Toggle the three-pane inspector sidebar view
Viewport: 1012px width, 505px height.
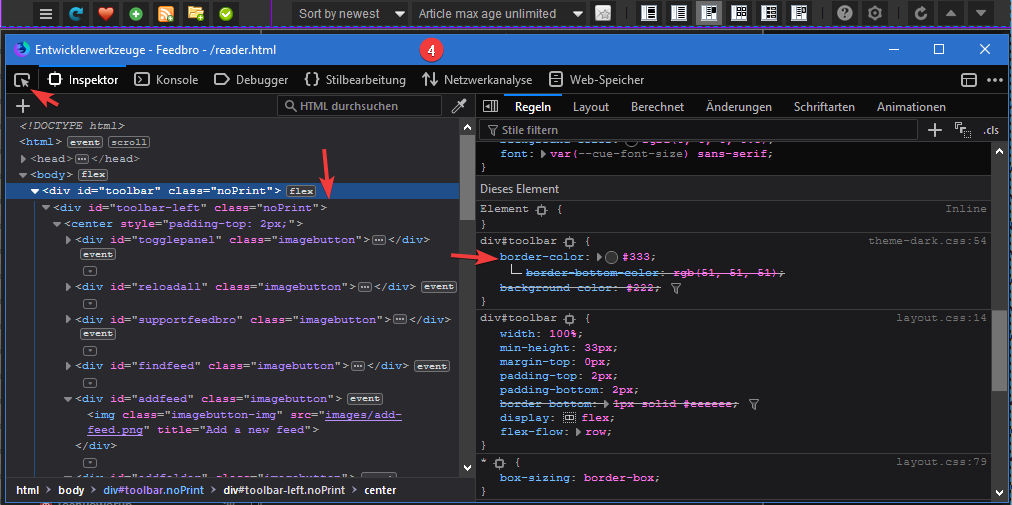pos(489,107)
